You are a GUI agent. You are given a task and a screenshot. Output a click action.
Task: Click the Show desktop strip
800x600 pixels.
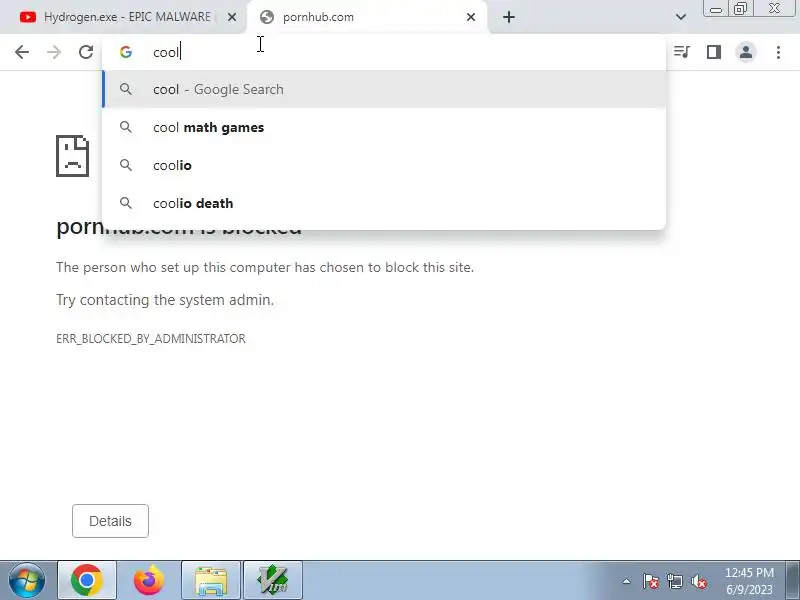[793, 580]
